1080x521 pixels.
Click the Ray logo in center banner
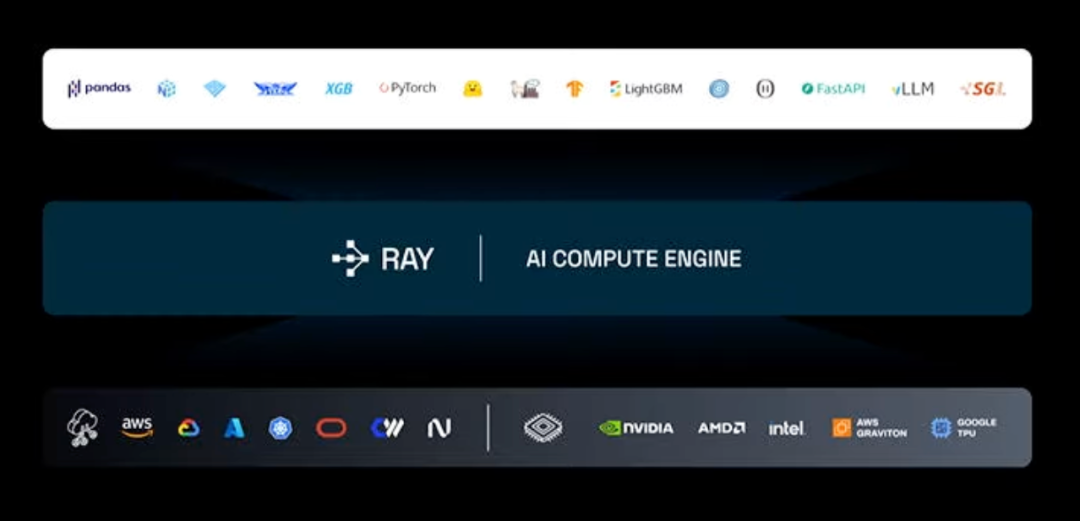383,259
